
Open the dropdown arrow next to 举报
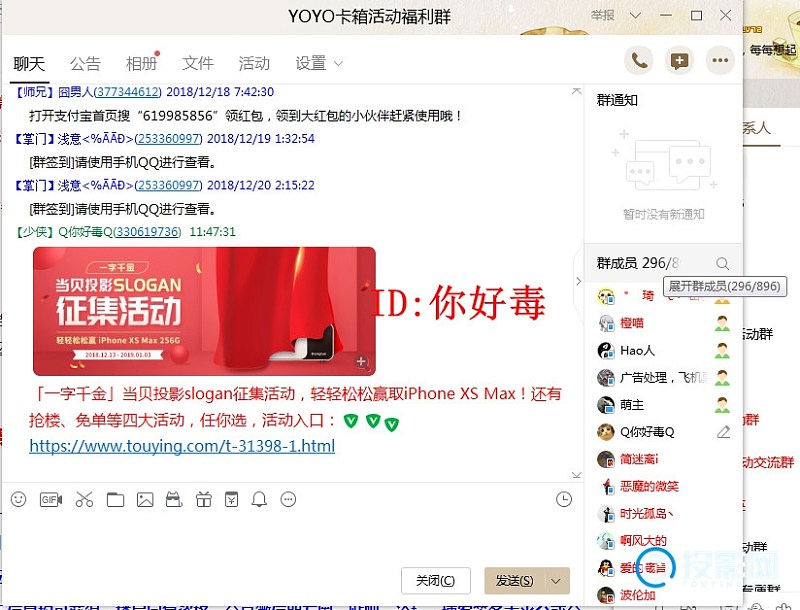[635, 16]
